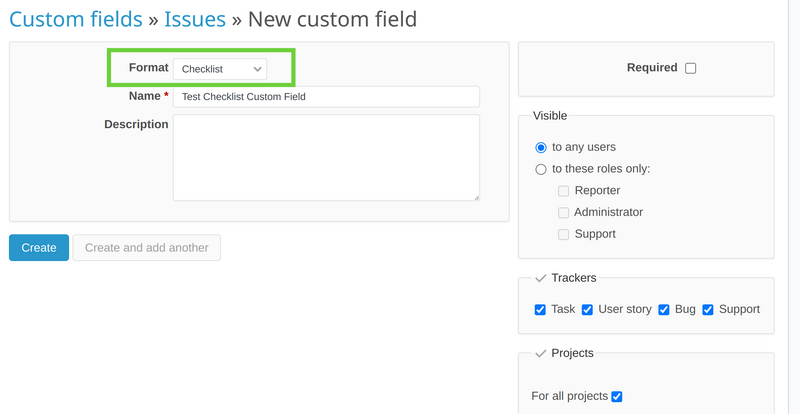Enable the Required checkbox
The width and height of the screenshot is (800, 414).
point(691,68)
